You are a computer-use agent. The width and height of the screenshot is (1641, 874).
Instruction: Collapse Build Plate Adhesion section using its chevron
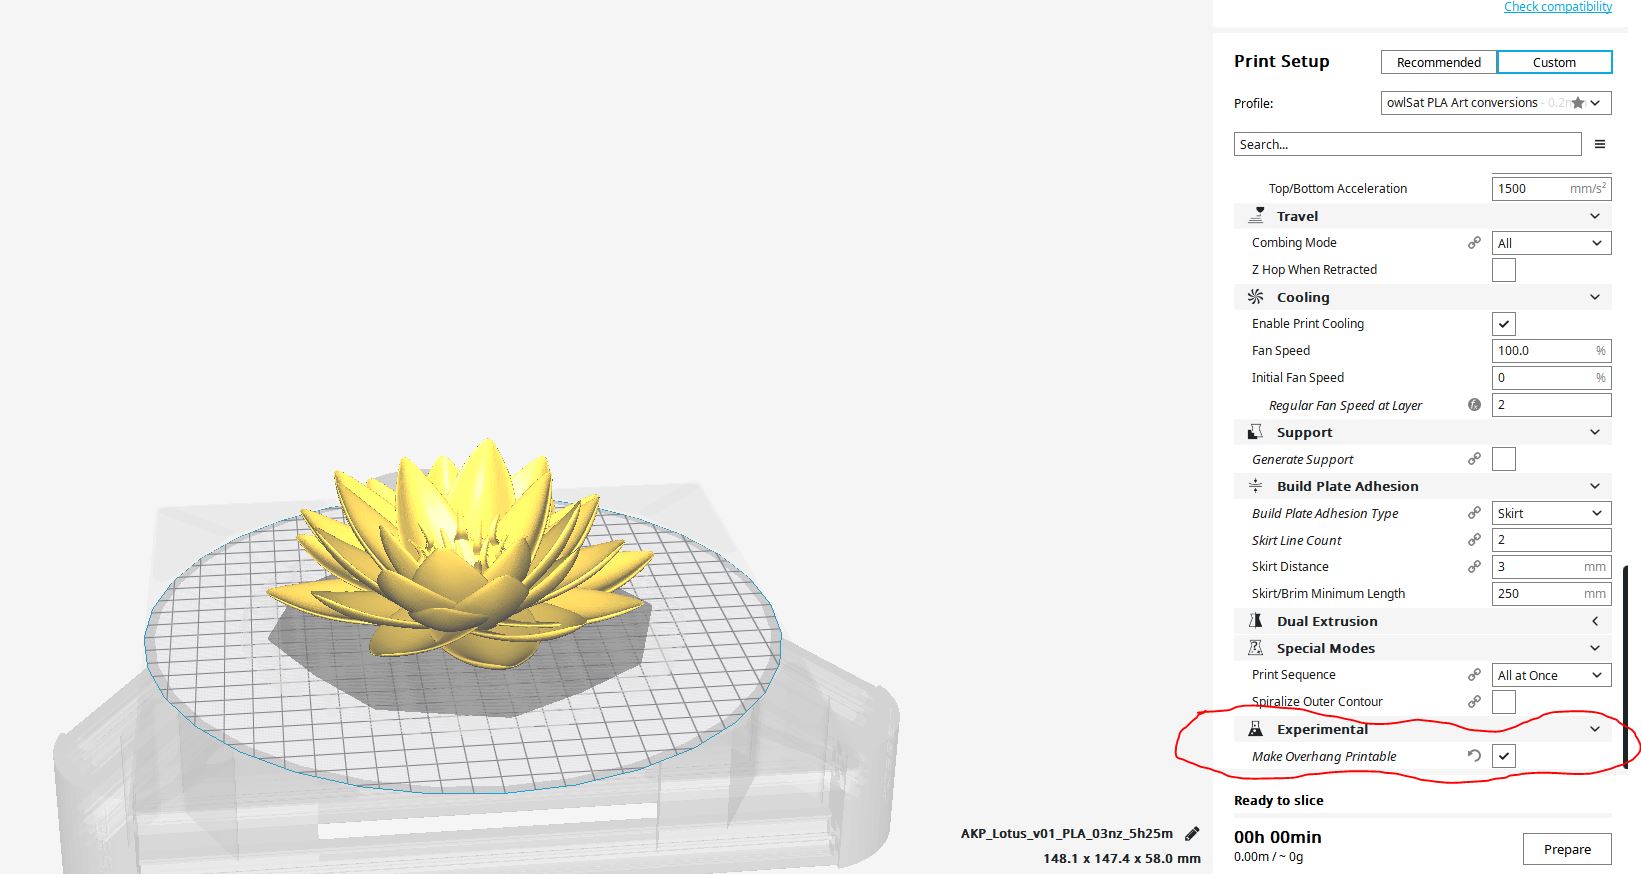click(x=1595, y=486)
